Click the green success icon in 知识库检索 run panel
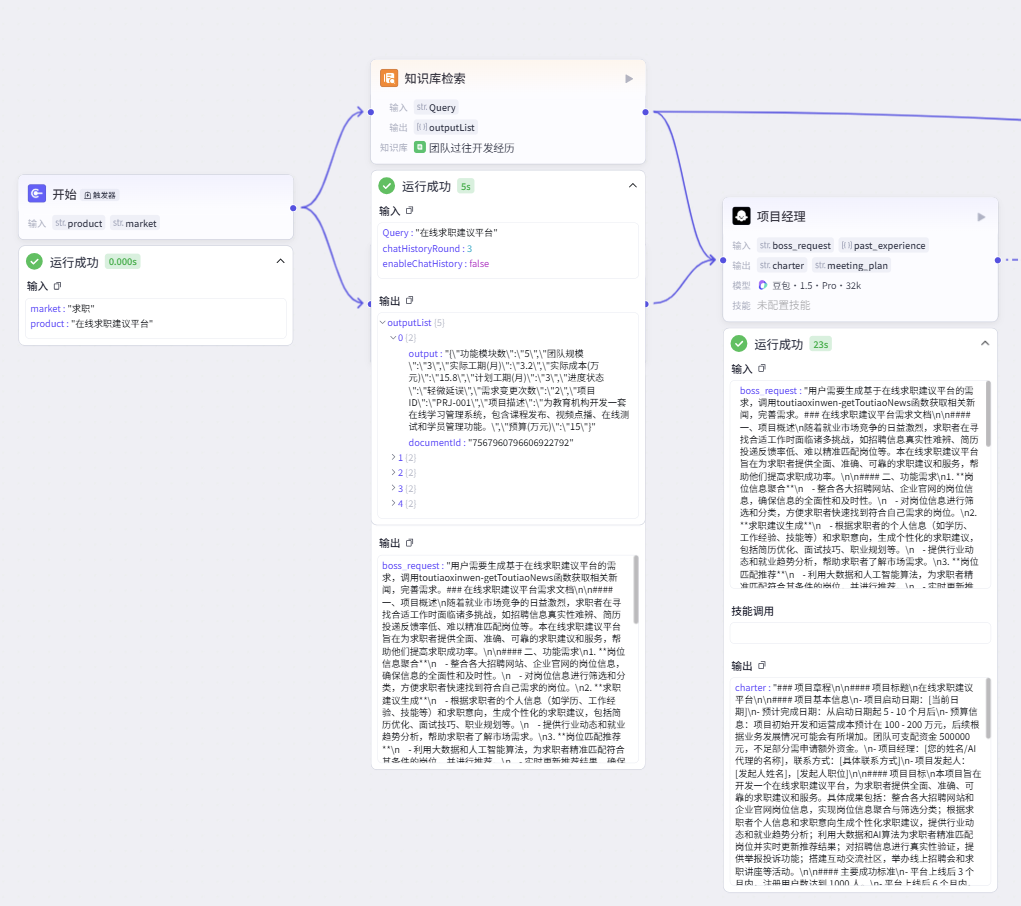 click(387, 186)
